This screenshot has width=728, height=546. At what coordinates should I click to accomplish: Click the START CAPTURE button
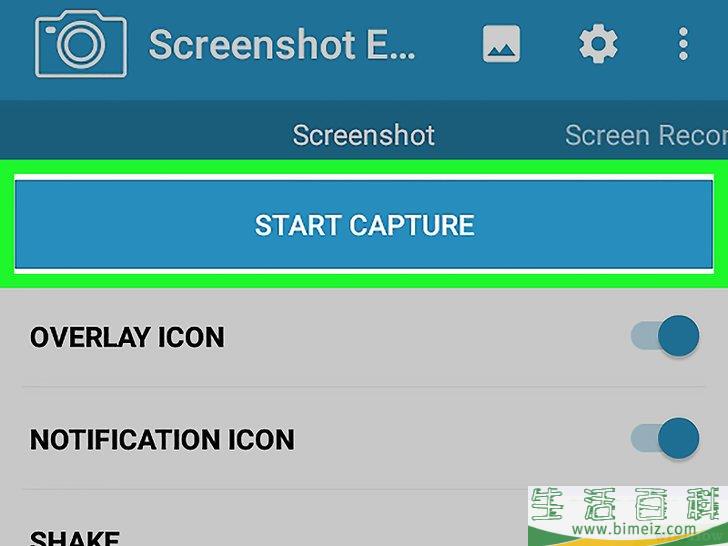pos(364,225)
